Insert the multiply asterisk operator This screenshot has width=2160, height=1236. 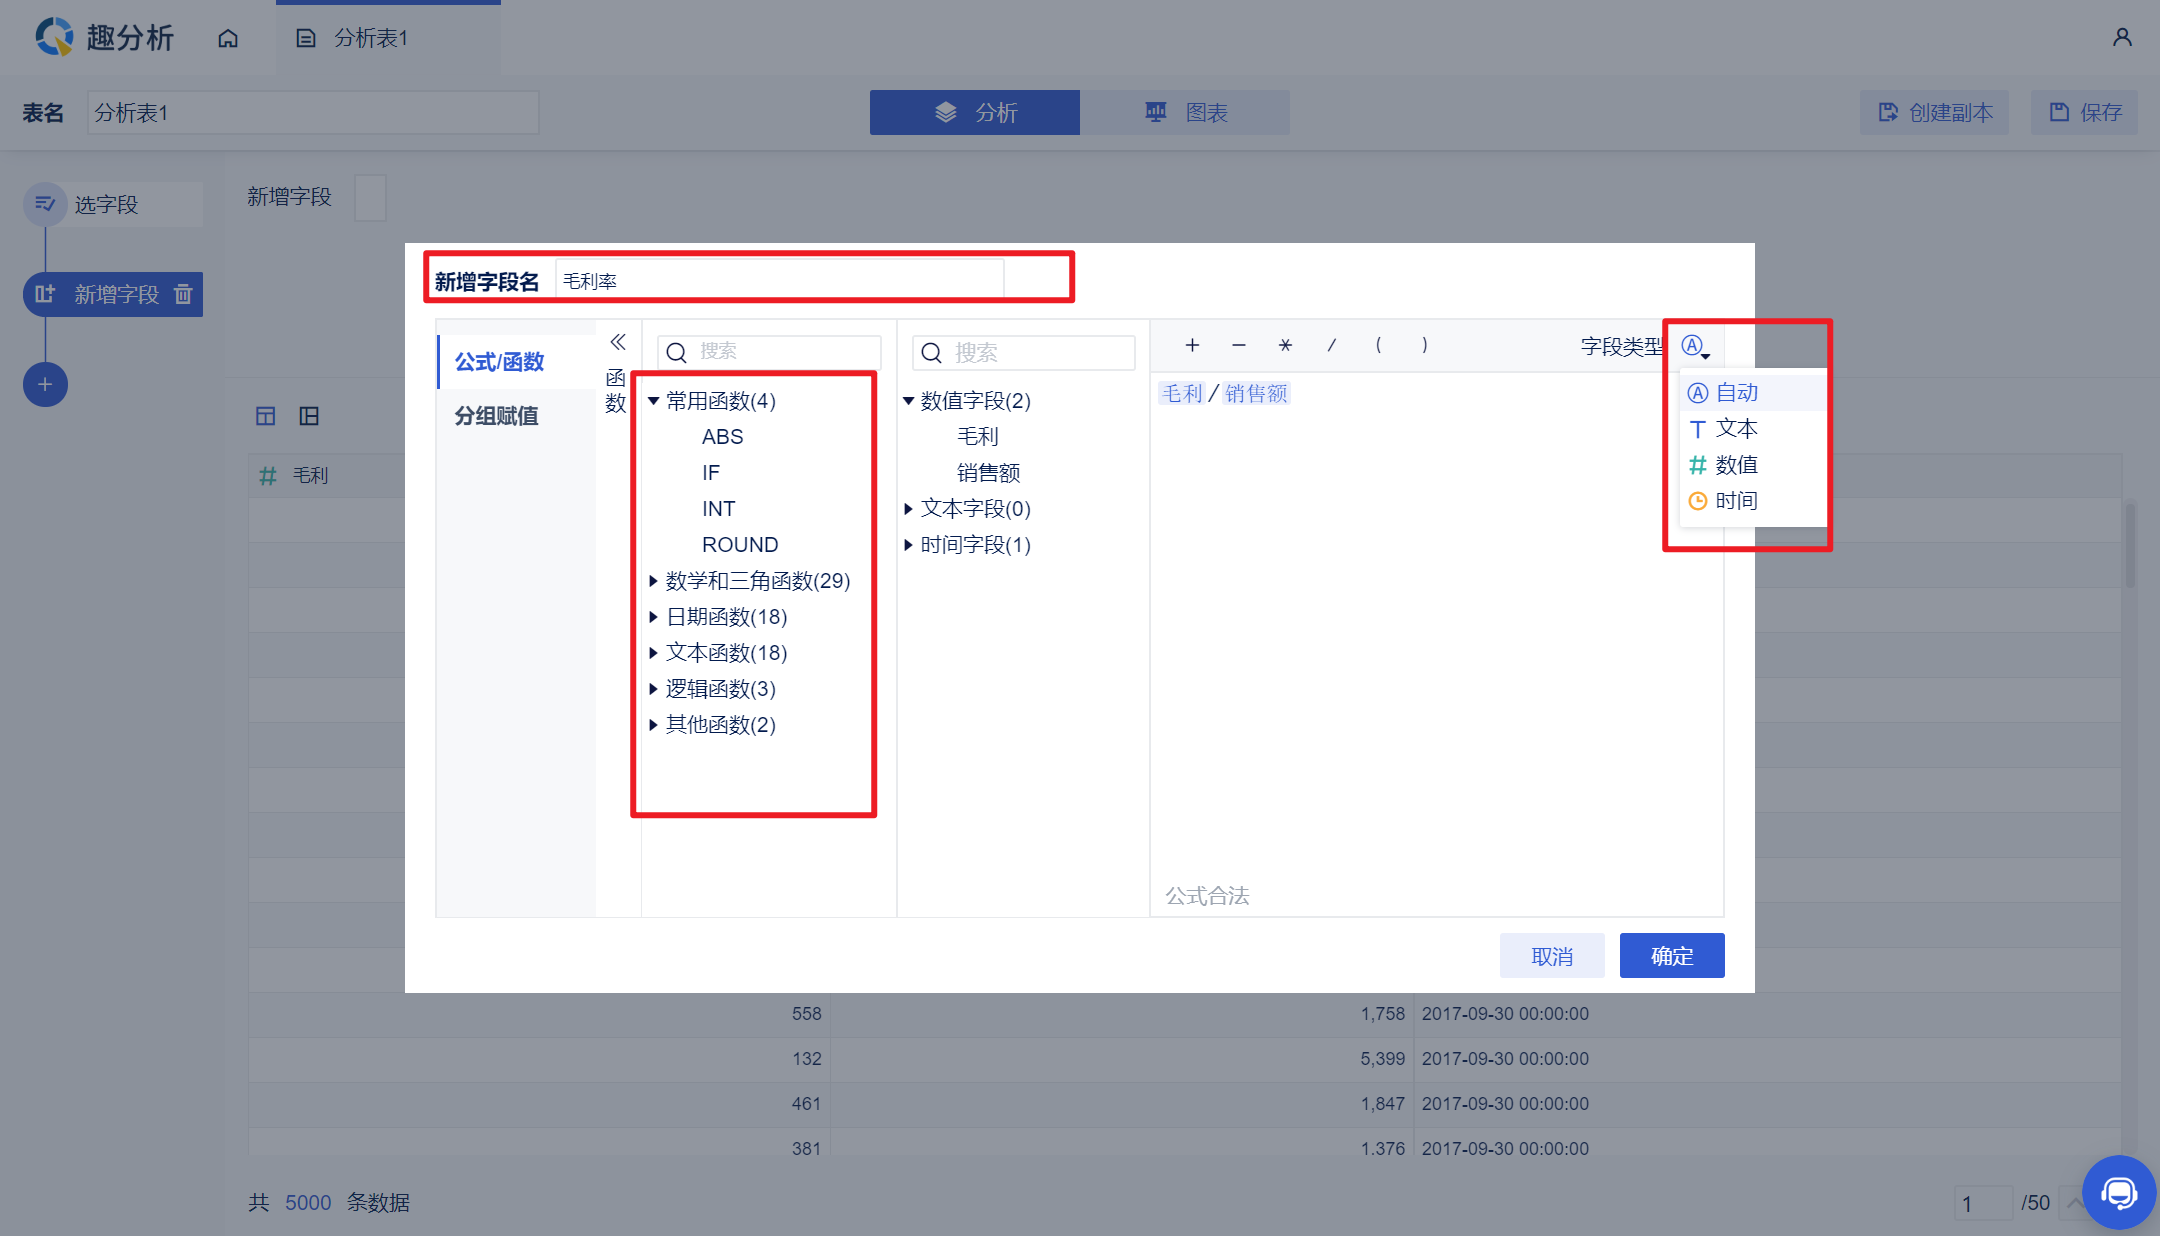tap(1285, 345)
